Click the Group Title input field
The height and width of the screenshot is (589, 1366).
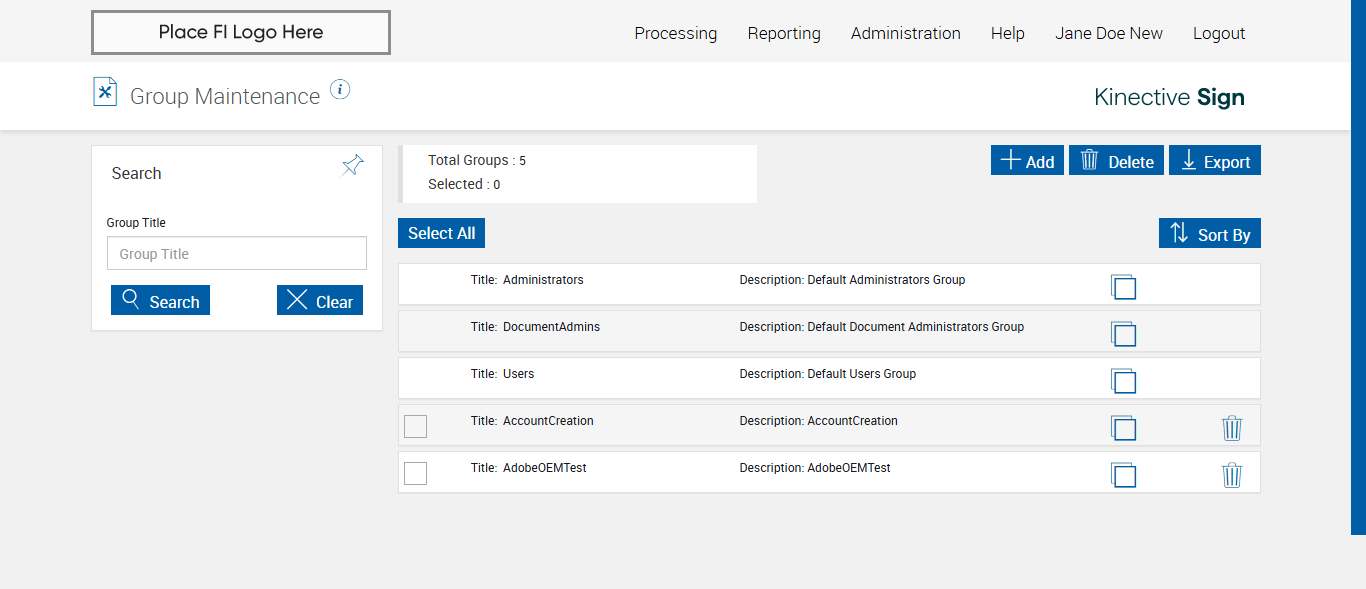pyautogui.click(x=237, y=254)
